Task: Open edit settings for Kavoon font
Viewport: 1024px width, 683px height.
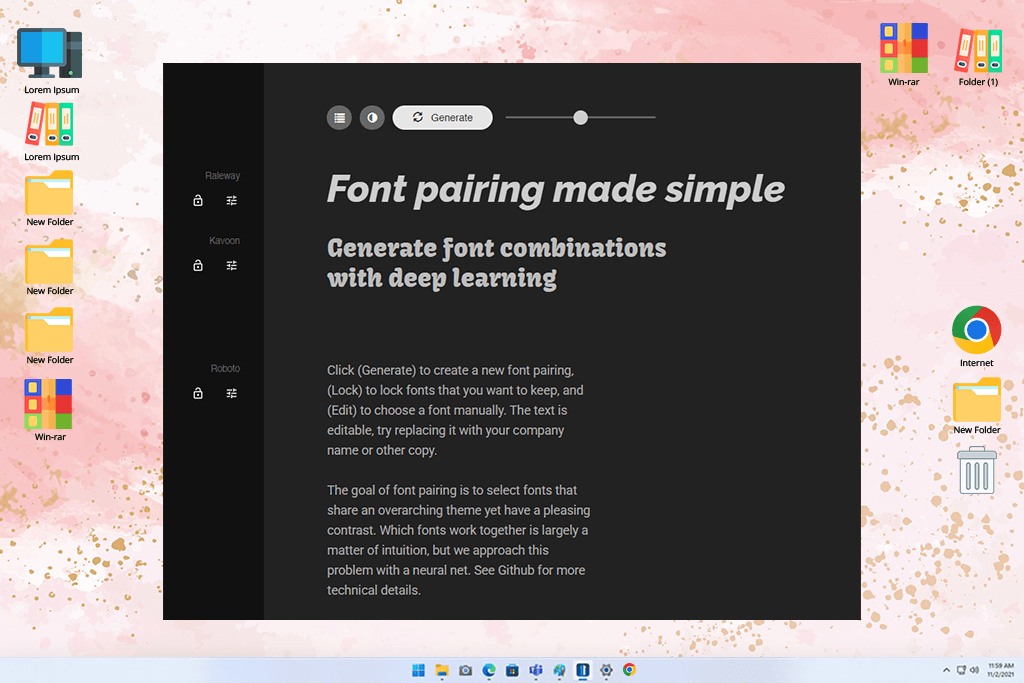Action: point(232,265)
